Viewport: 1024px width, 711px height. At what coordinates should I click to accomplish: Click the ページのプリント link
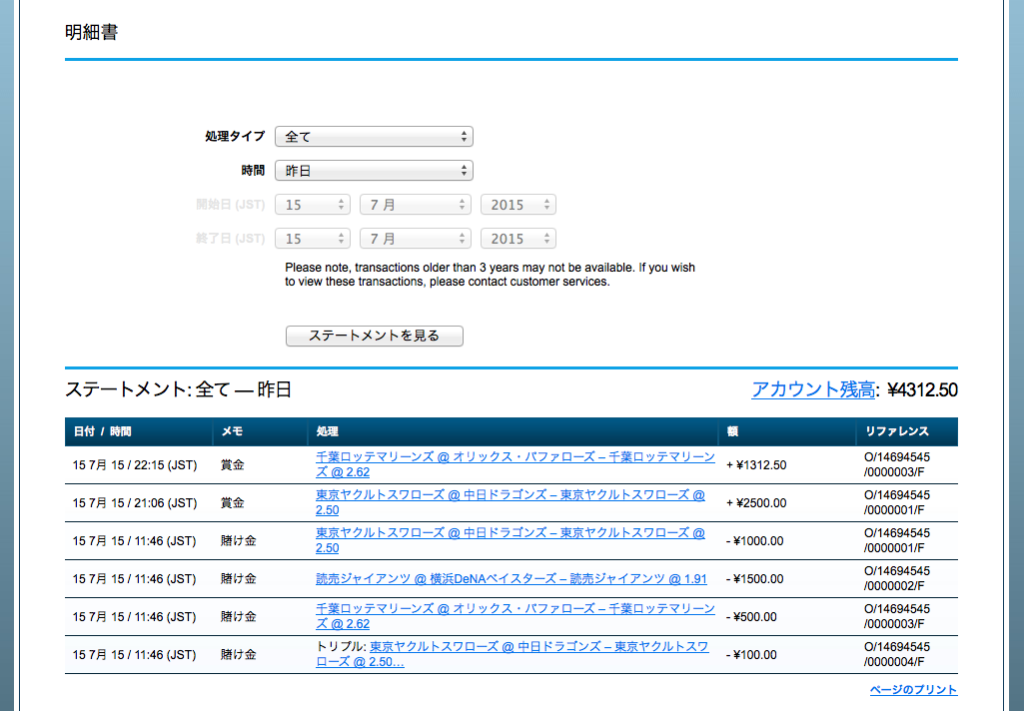coord(913,690)
